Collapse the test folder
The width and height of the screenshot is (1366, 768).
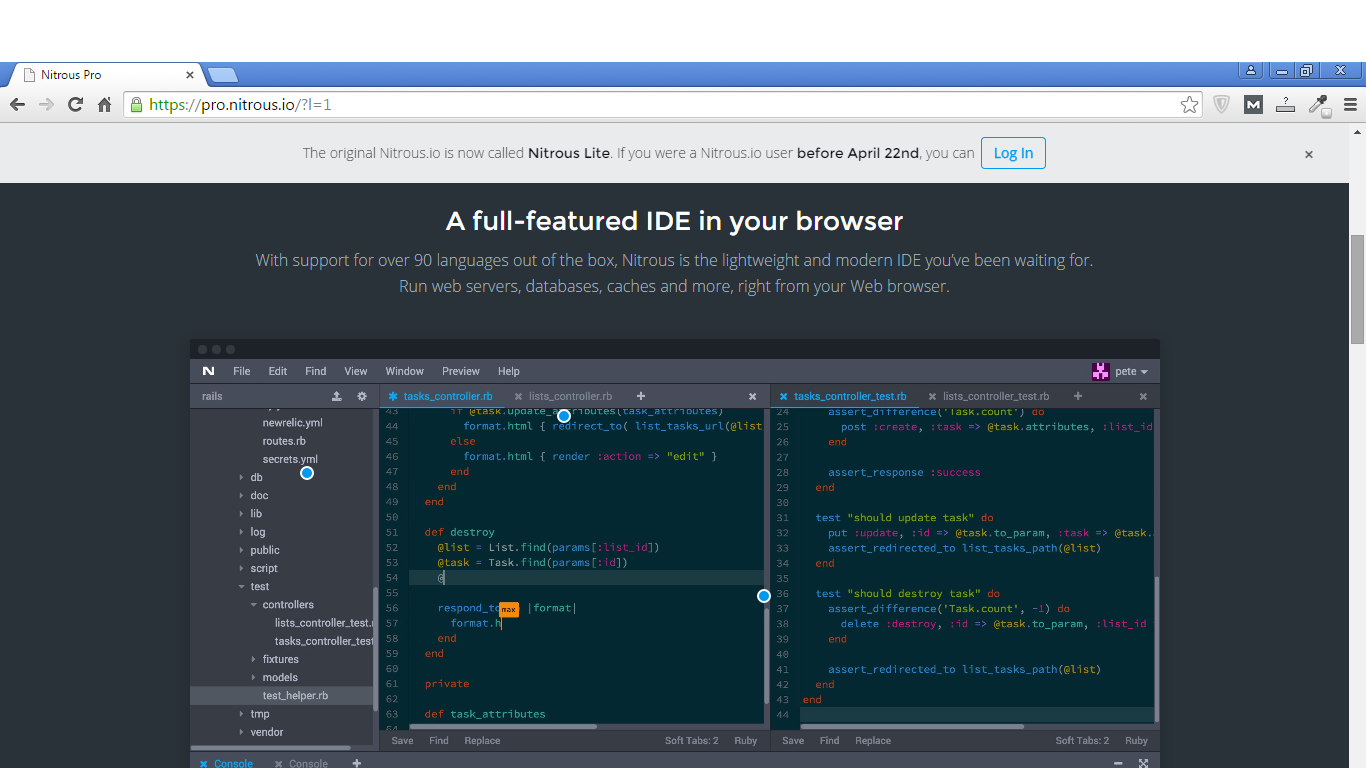tap(241, 587)
